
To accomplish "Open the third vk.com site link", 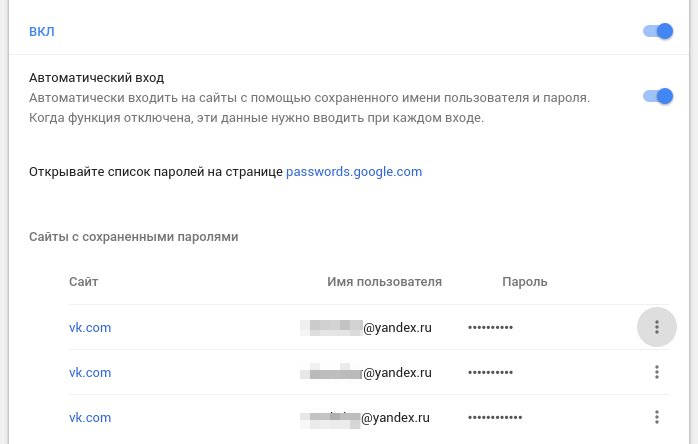I will click(x=89, y=417).
